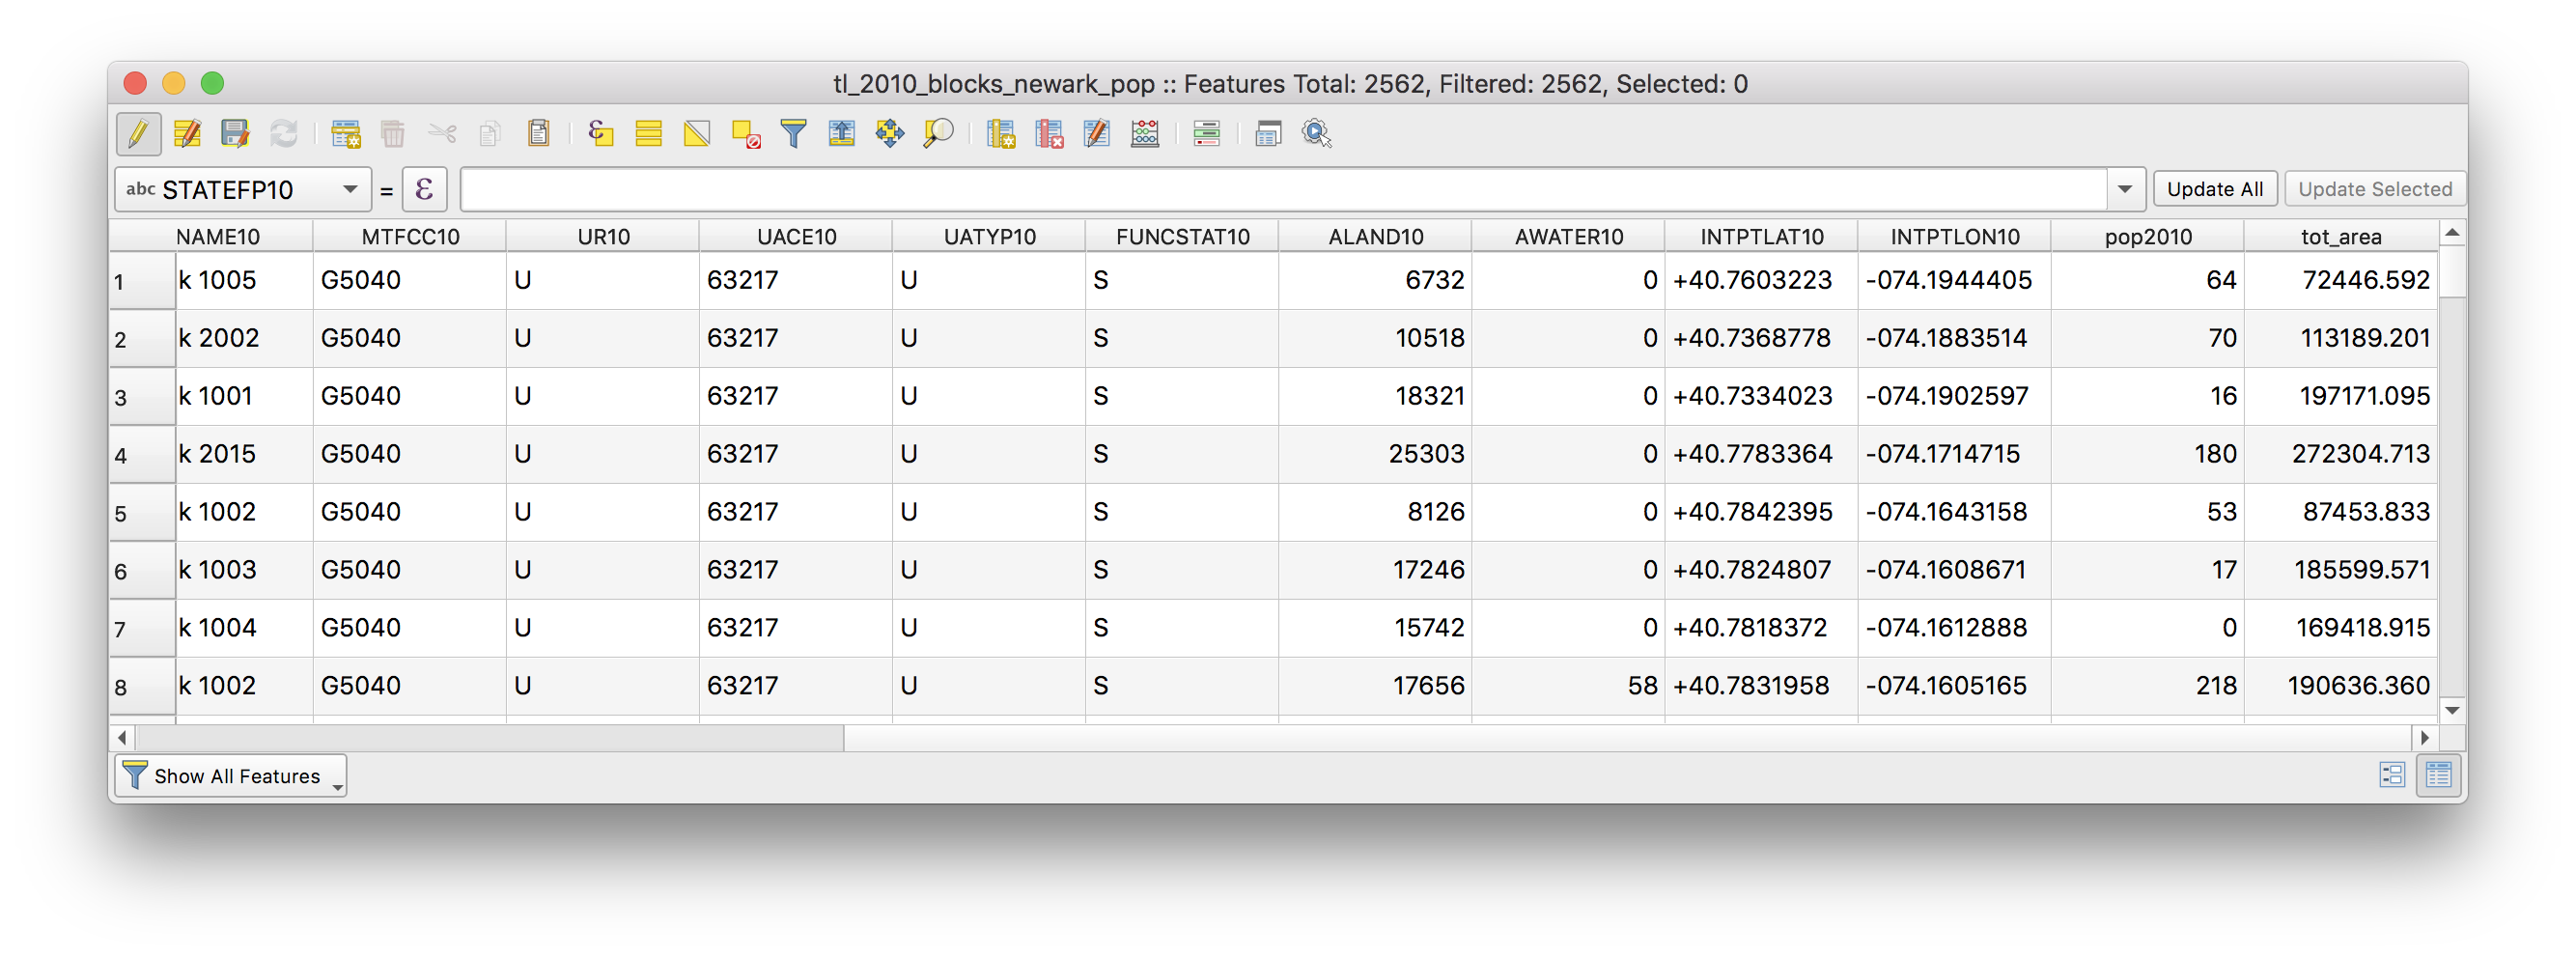Image resolution: width=2576 pixels, height=958 pixels.
Task: Toggle editing mode with the pencil icon
Action: (138, 133)
